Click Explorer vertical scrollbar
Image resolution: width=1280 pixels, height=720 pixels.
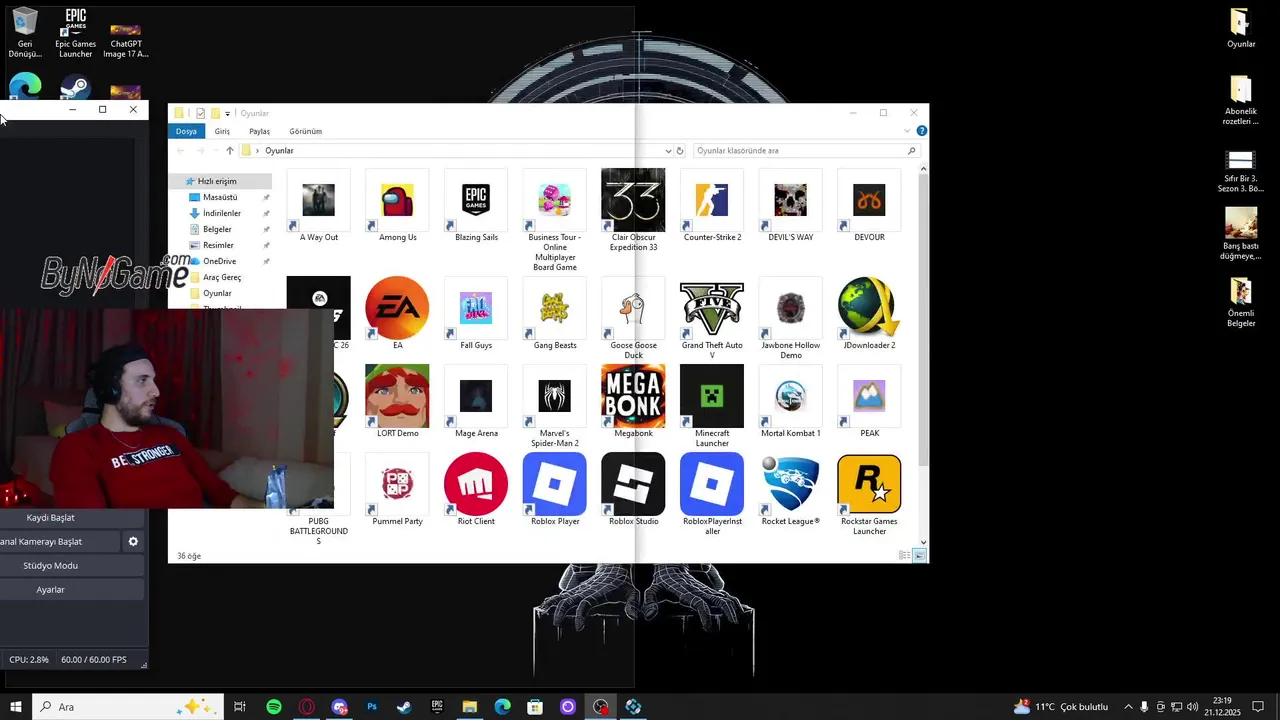coord(924,320)
